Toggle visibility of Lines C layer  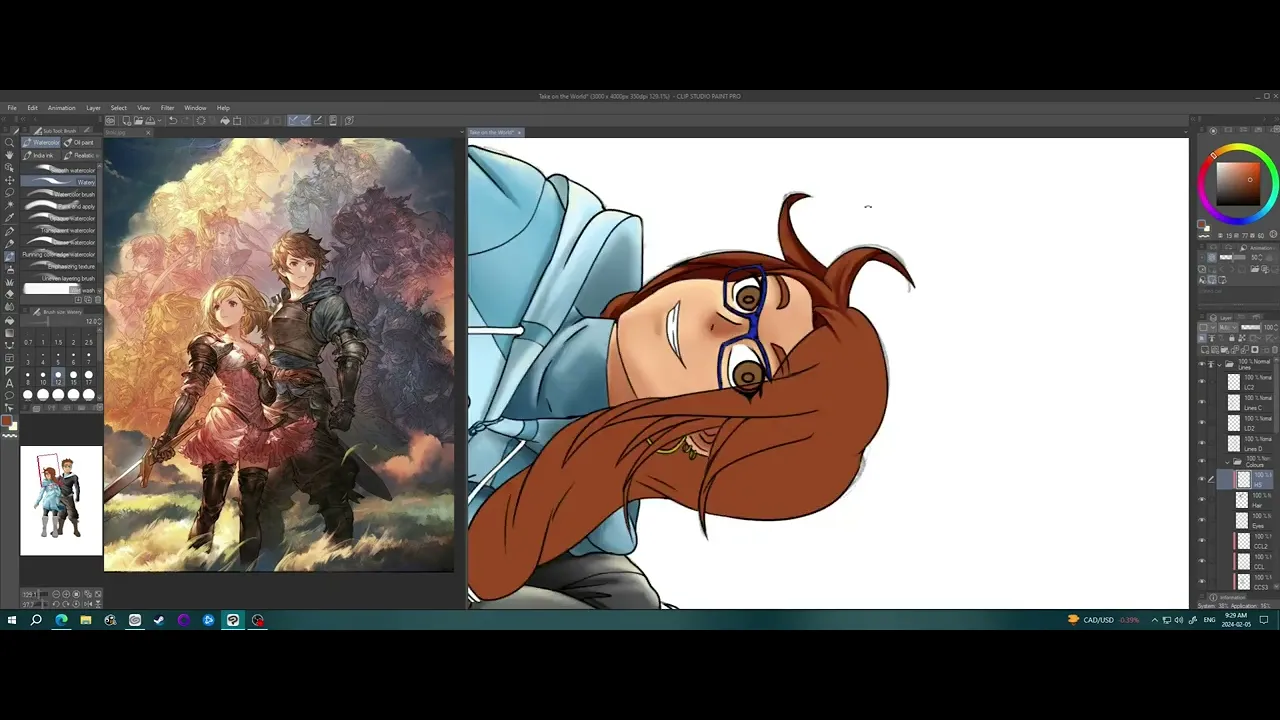click(1201, 403)
